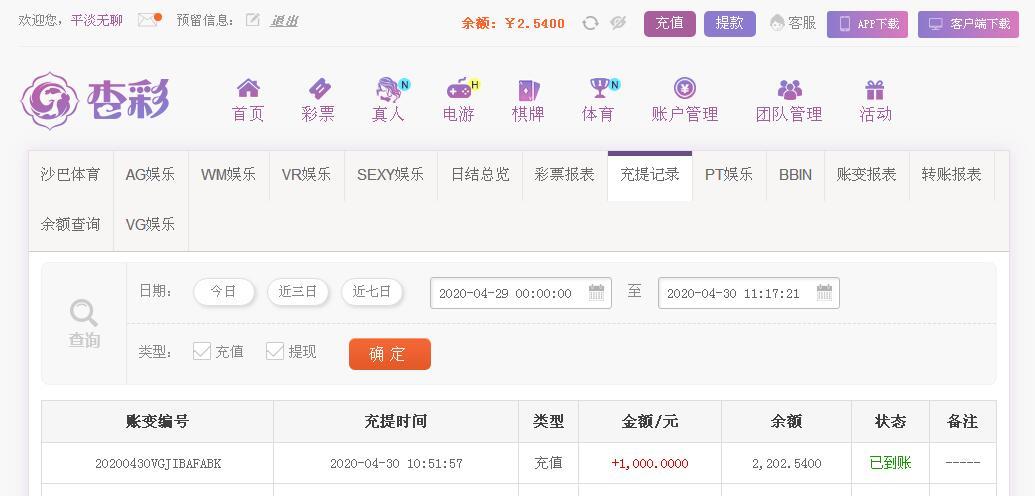Click the time cell 2020-04-30 10:51:57
Image resolution: width=1035 pixels, height=496 pixels.
pos(396,464)
